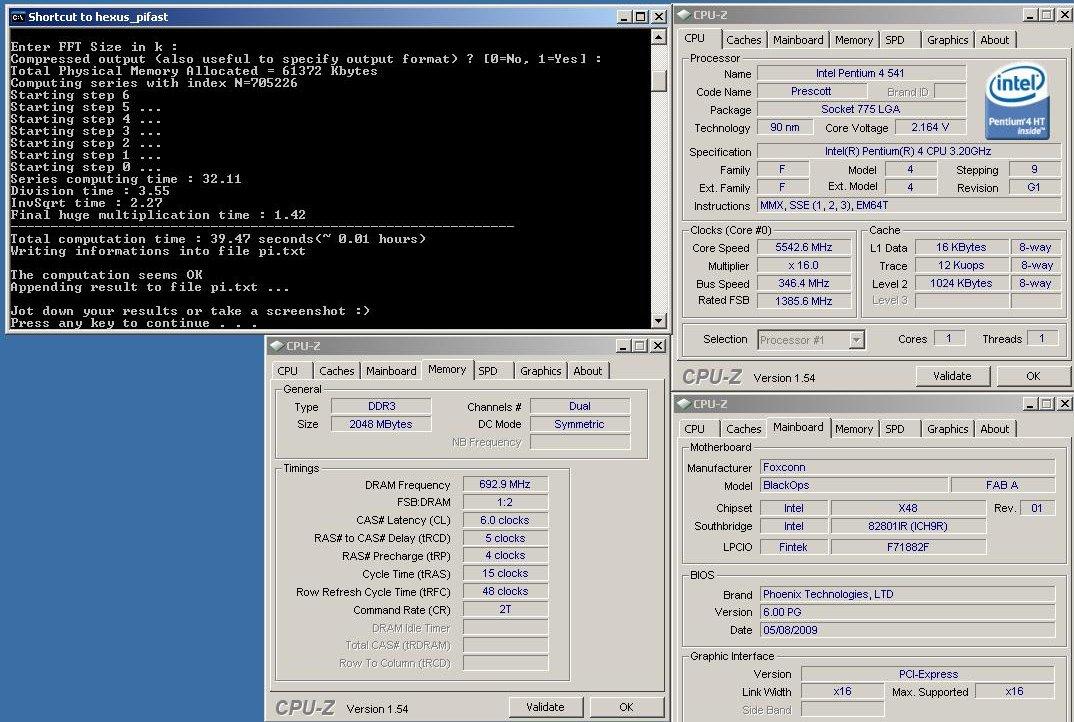Click the DRAM Frequency value '692.9 MHz'
This screenshot has width=1074, height=722.
tap(505, 484)
